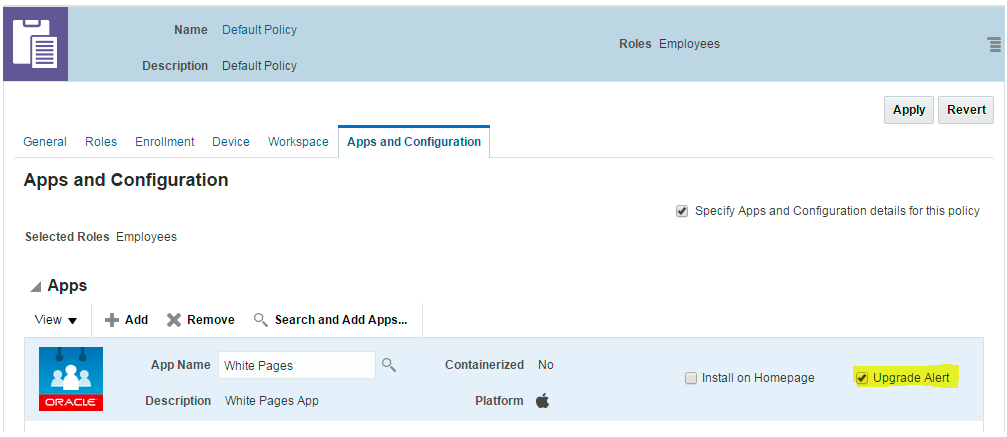This screenshot has width=1007, height=437.
Task: Select the Apps and Configuration tab
Action: click(414, 142)
